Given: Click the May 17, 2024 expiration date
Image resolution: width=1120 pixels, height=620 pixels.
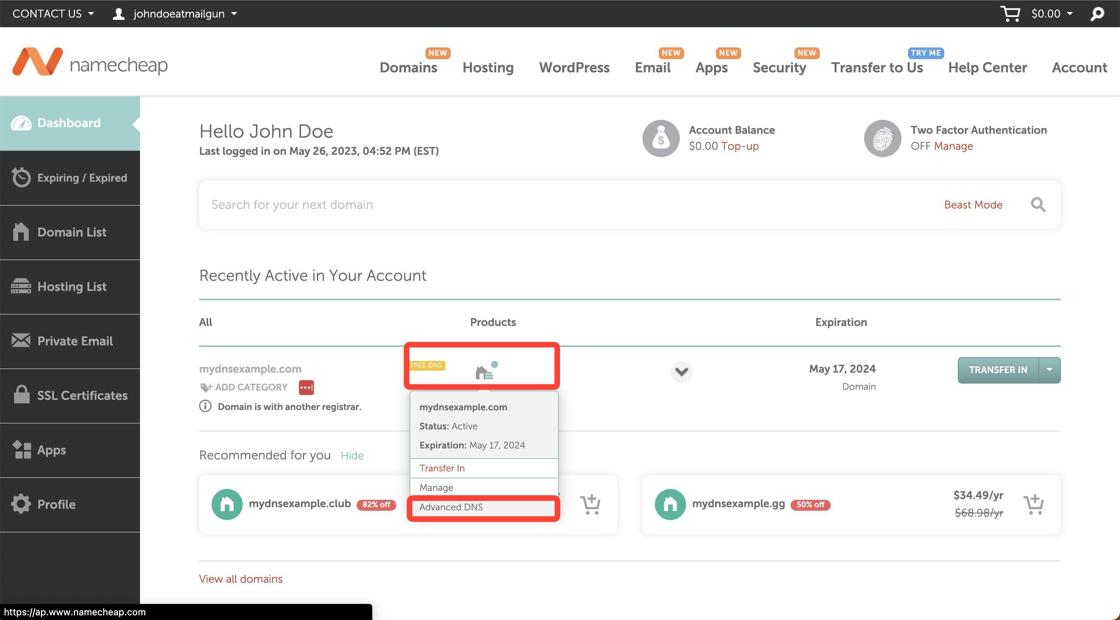Looking at the screenshot, I should [842, 369].
